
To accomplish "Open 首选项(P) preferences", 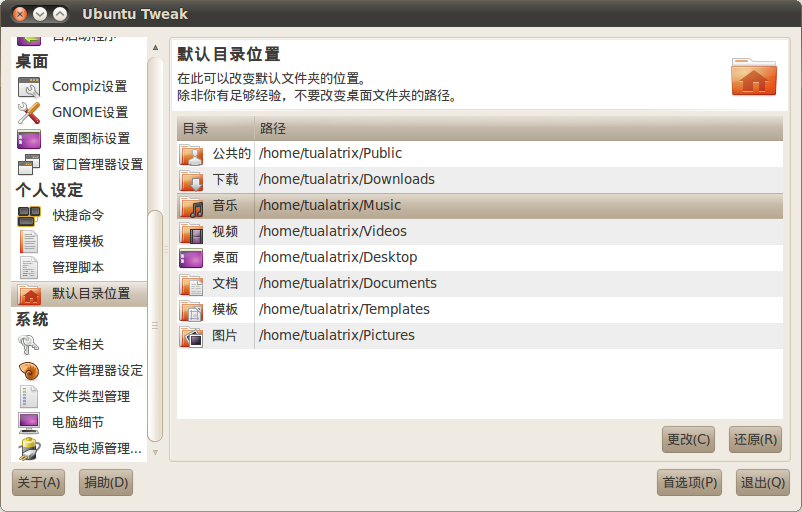I will 689,482.
